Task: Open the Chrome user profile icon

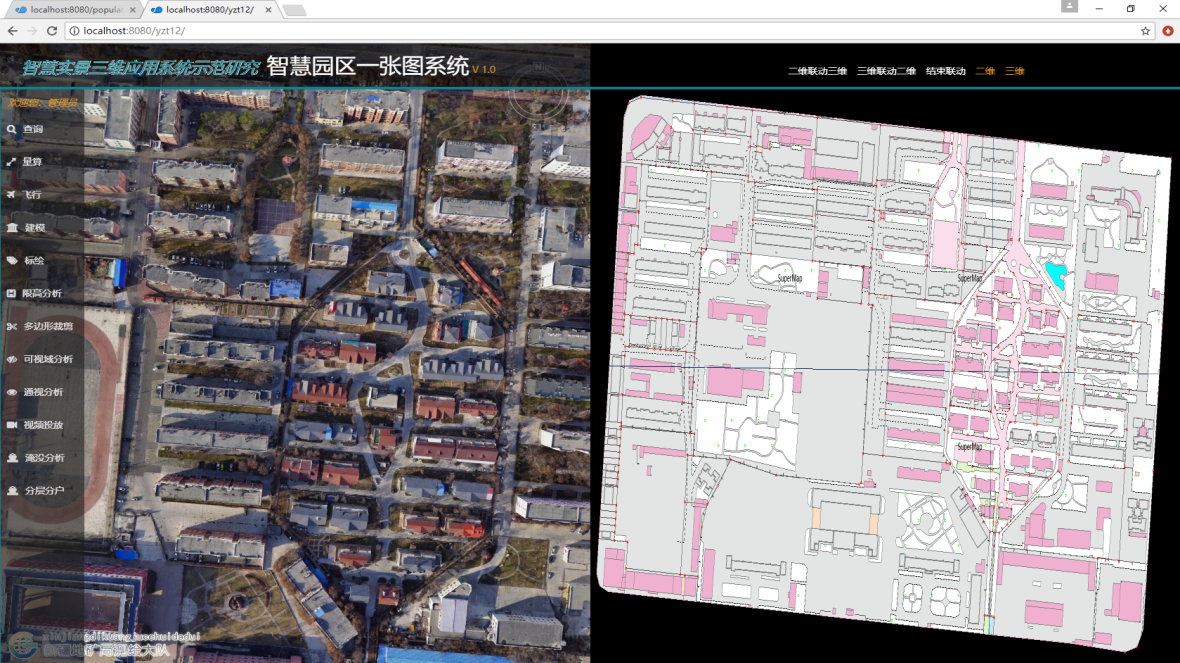Action: pos(1069,6)
